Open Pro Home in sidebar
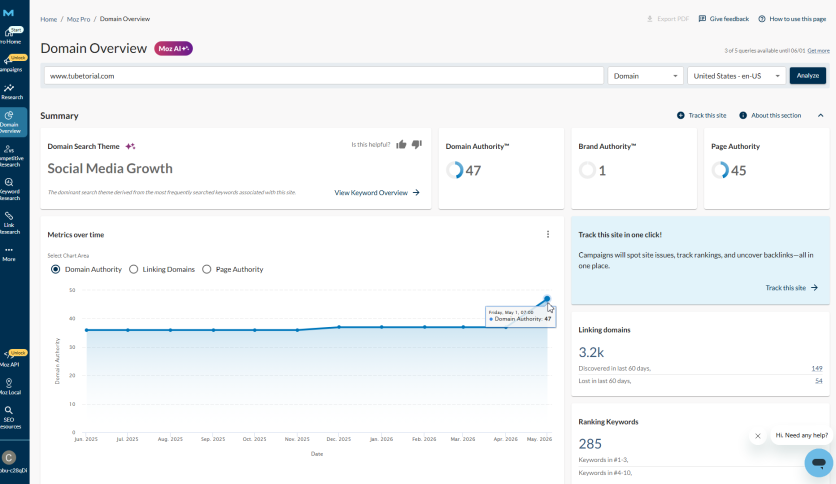Viewport: 836px width, 484px height. pos(11,36)
